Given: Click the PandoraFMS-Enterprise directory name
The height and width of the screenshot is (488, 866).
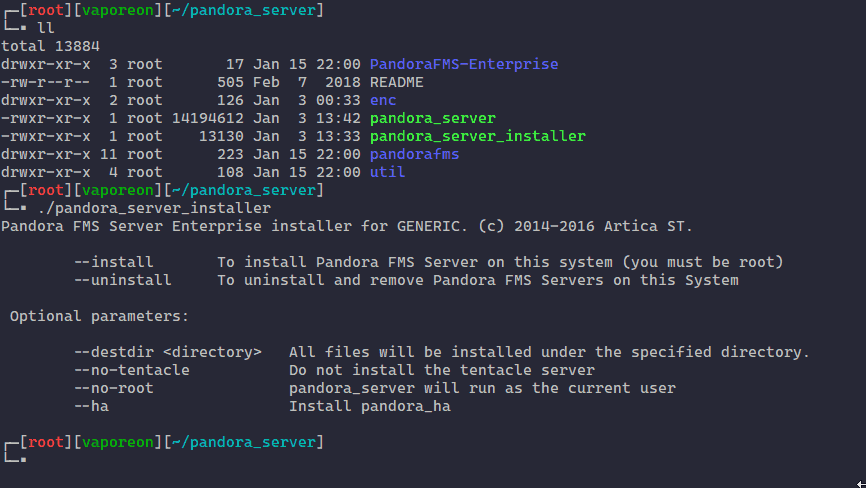Looking at the screenshot, I should tap(464, 64).
